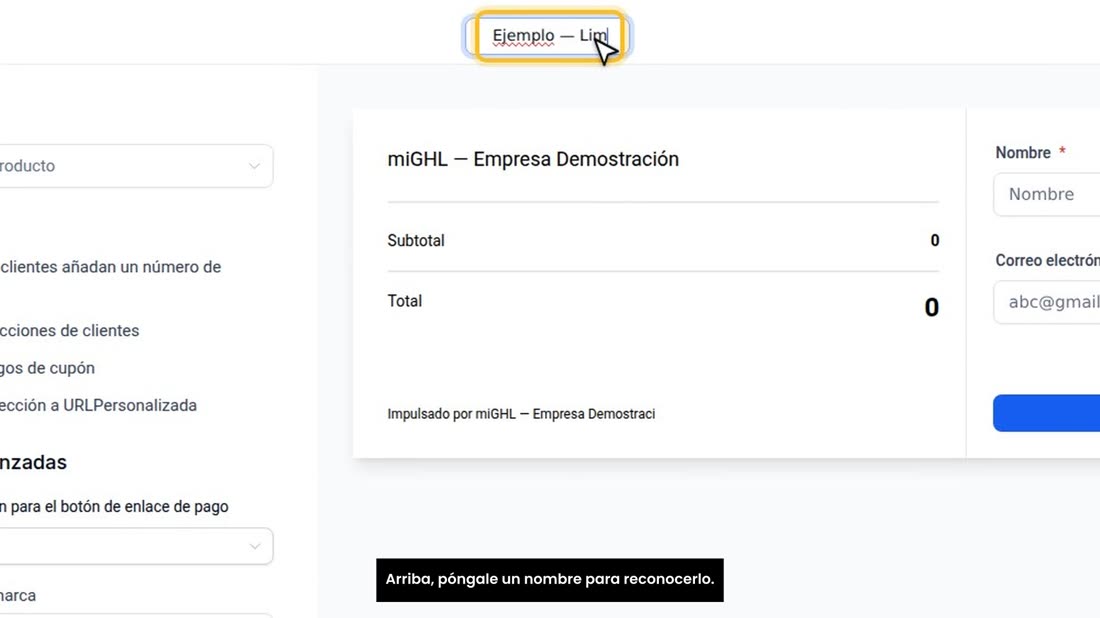
Task: Click the email field with abc@gmail placeholder
Action: tap(1047, 302)
